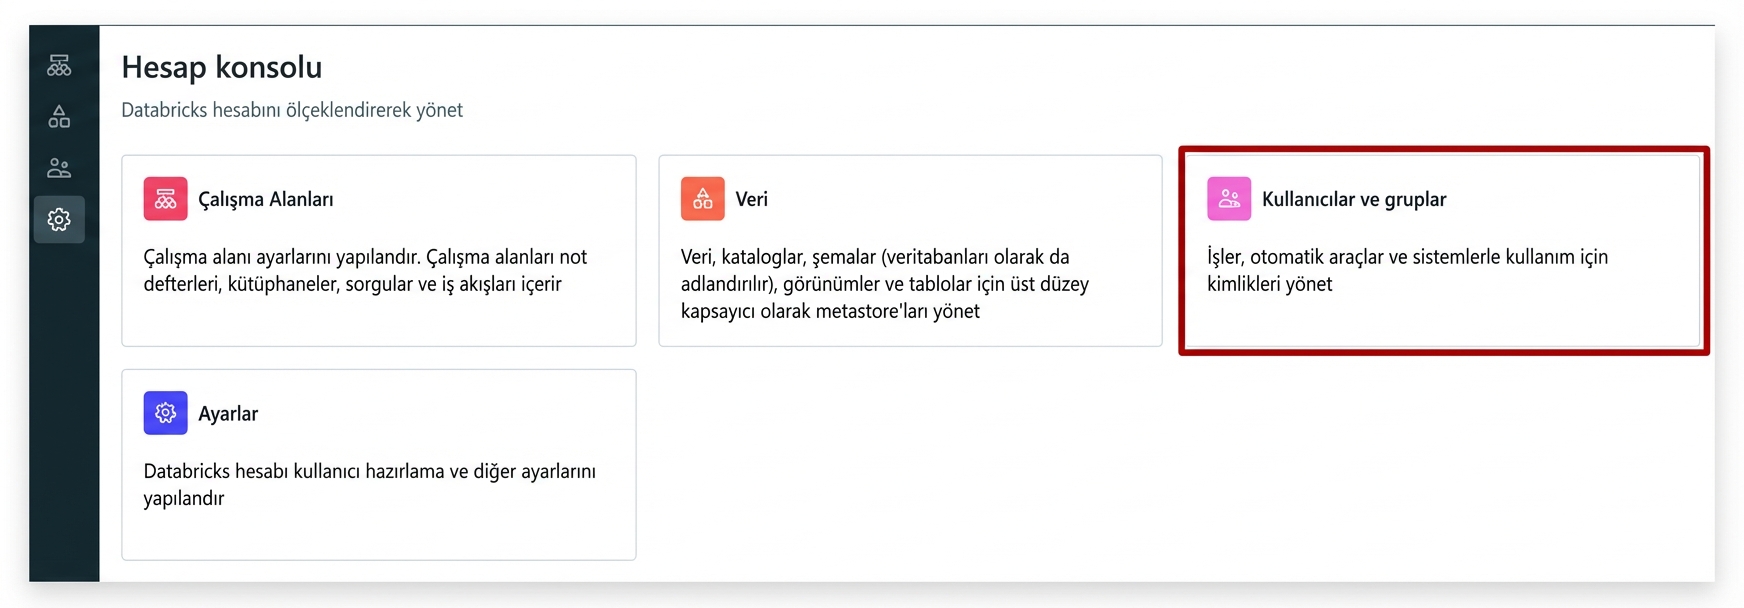Open the Çalışma Alanları card
This screenshot has height=608, width=1744.
(379, 250)
